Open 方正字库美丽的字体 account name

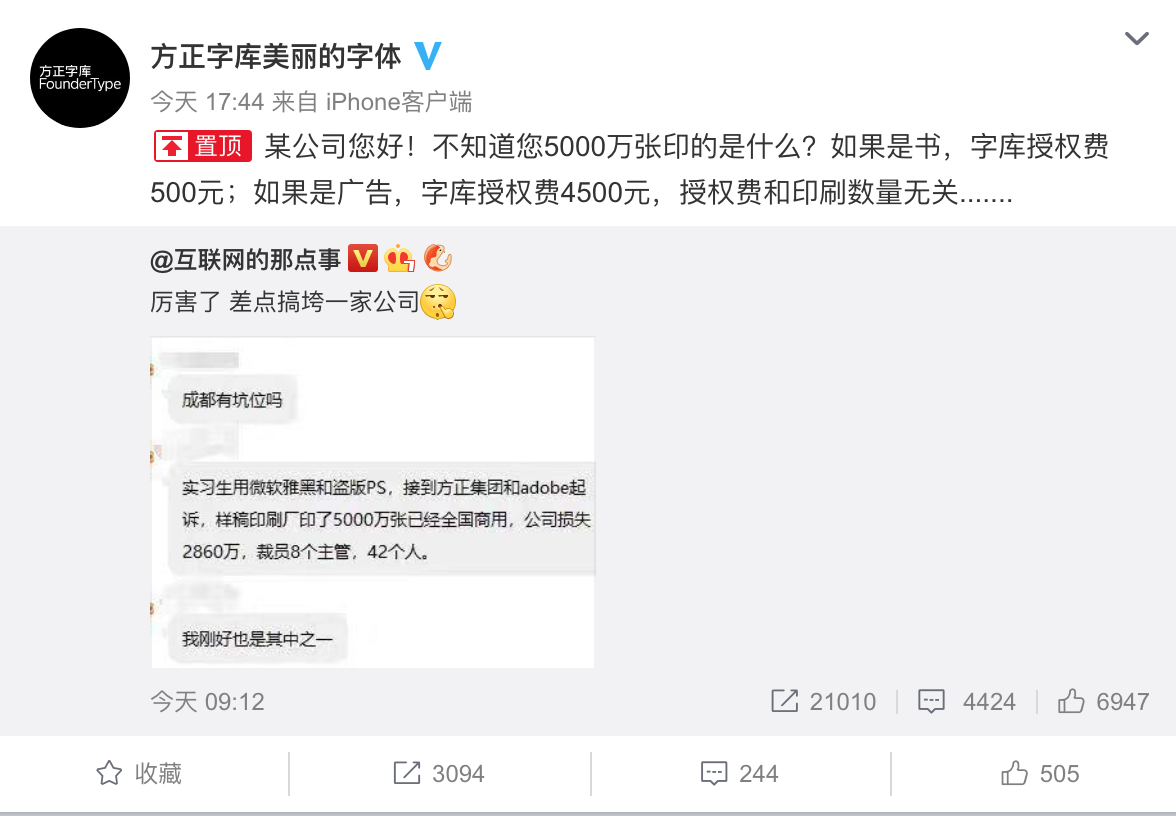click(x=276, y=56)
